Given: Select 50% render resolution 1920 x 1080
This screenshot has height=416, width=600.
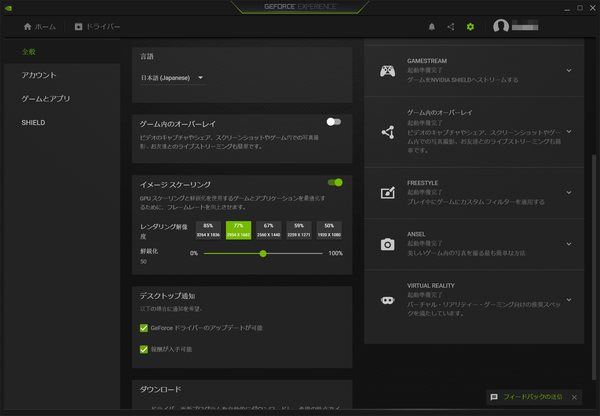Looking at the screenshot, I should pyautogui.click(x=329, y=230).
